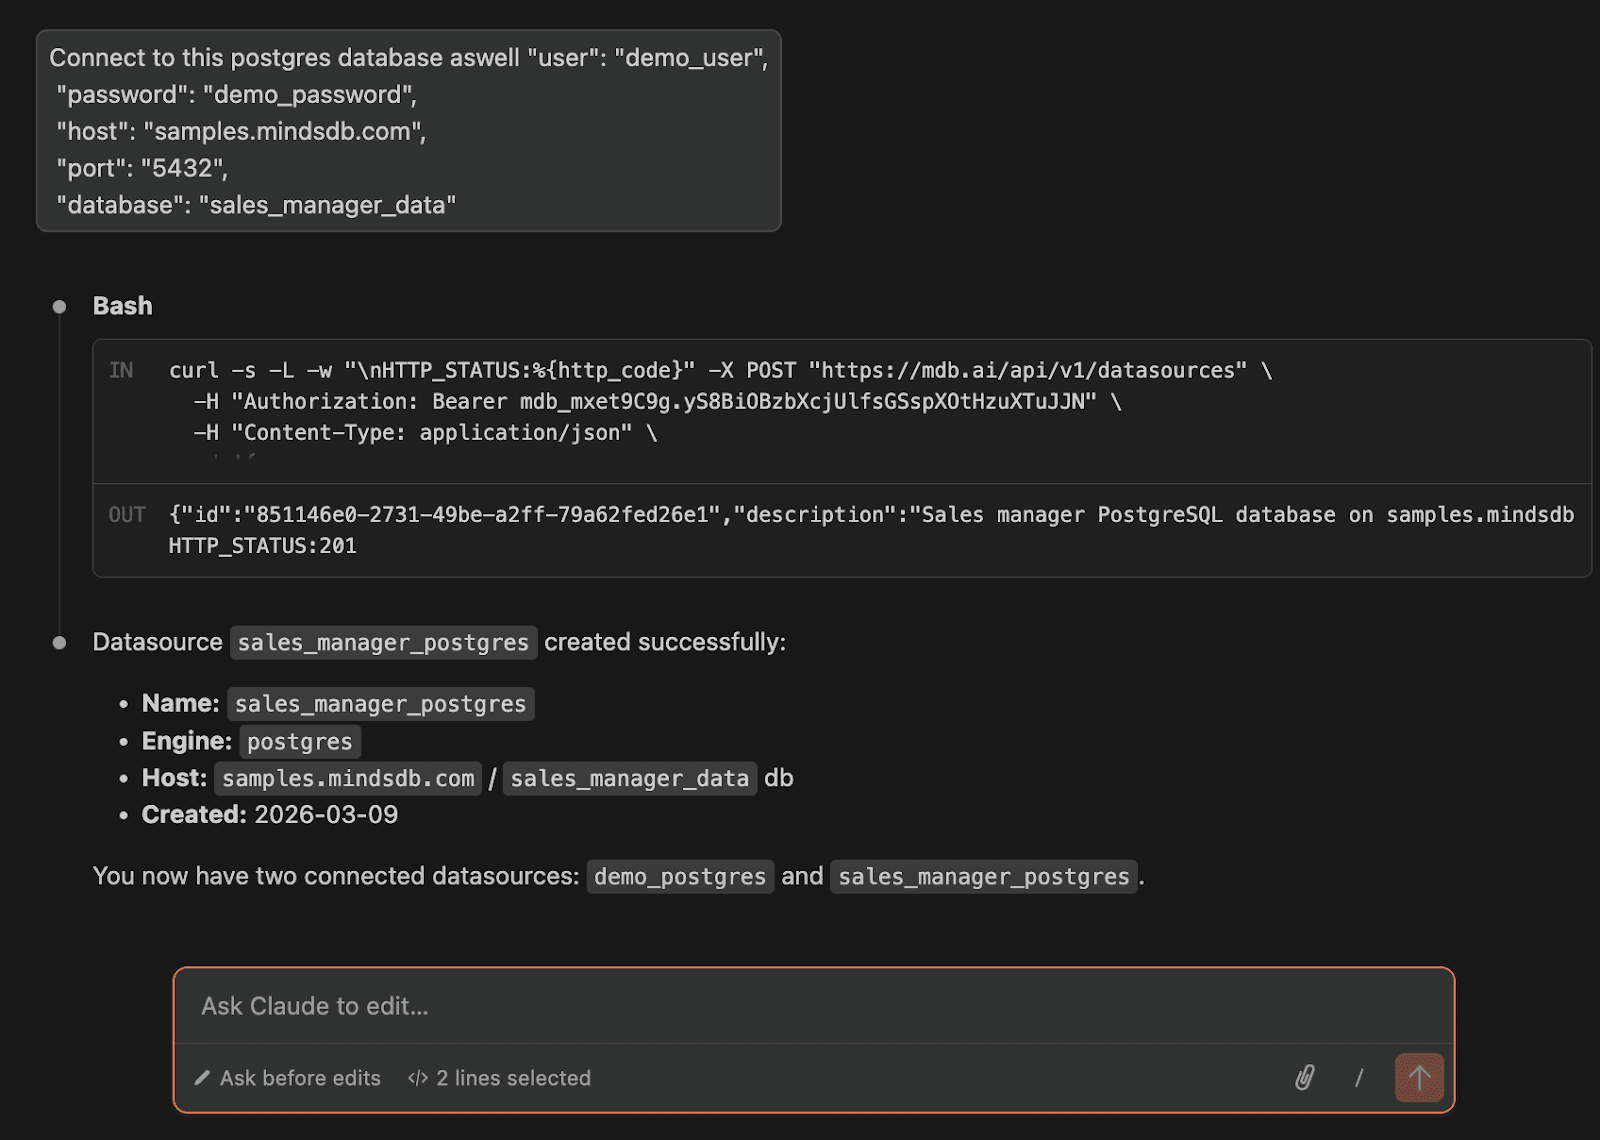The height and width of the screenshot is (1140, 1600).
Task: Click the samples.mindsdb.com host code tag
Action: [x=348, y=779]
